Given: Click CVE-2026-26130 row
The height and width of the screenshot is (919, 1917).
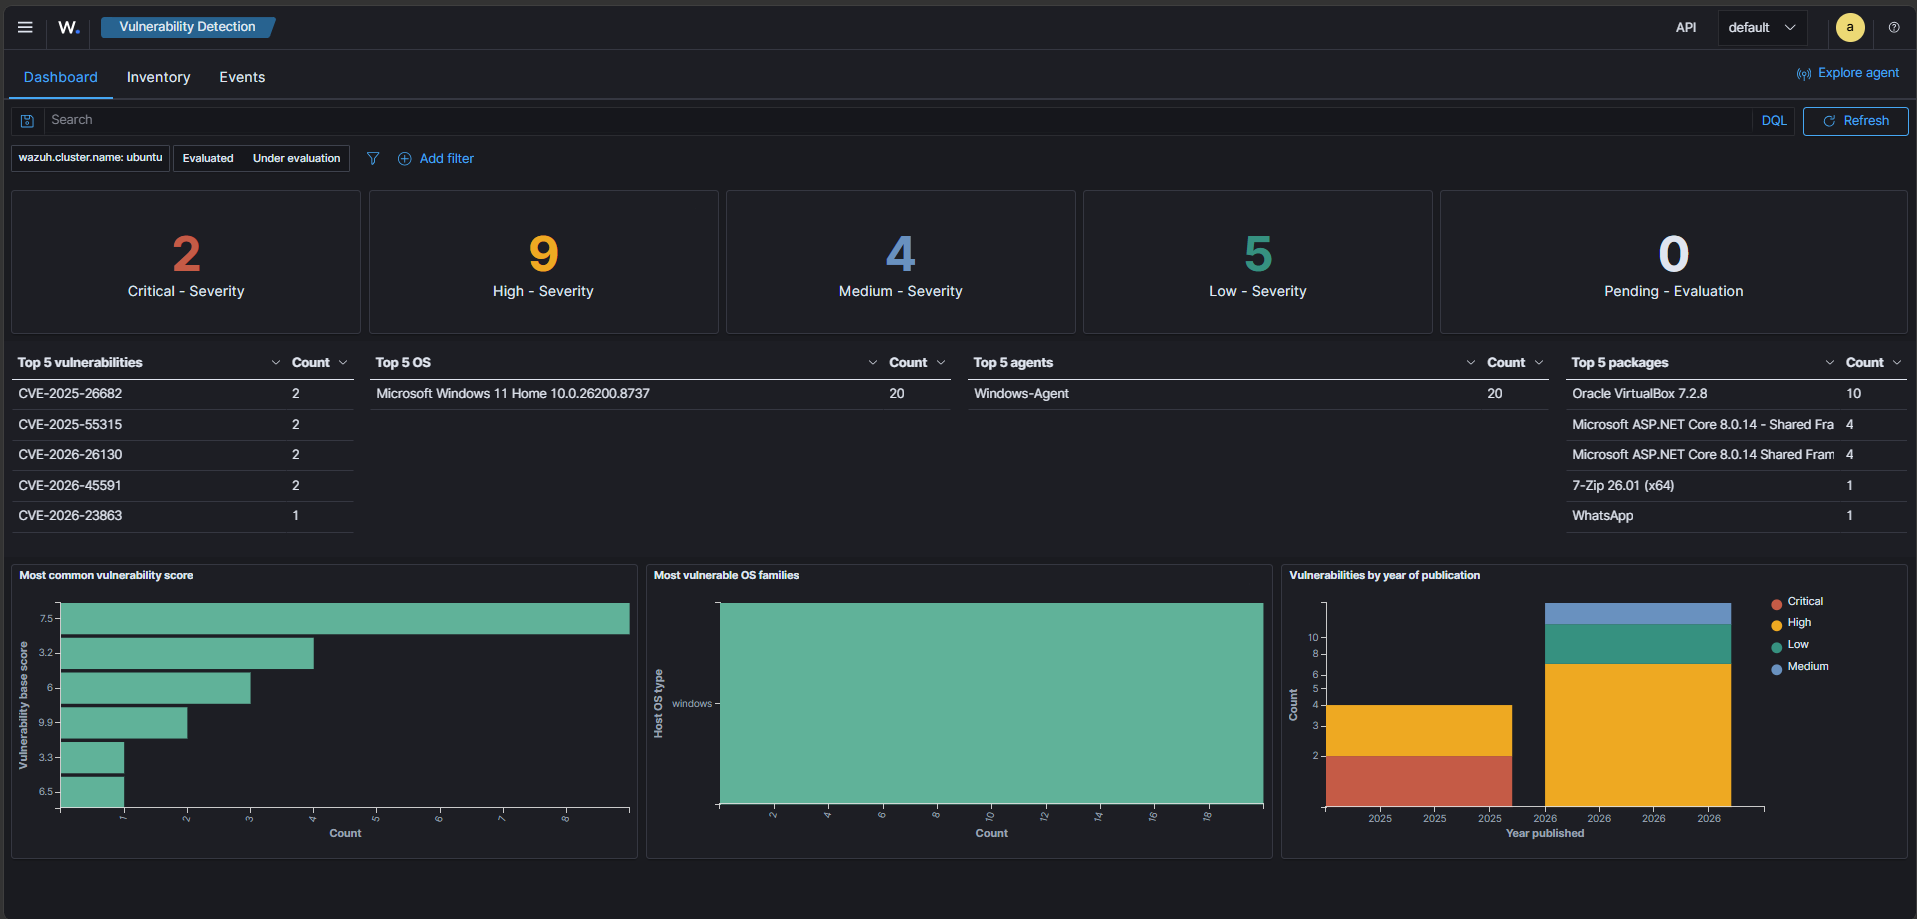Looking at the screenshot, I should [183, 455].
